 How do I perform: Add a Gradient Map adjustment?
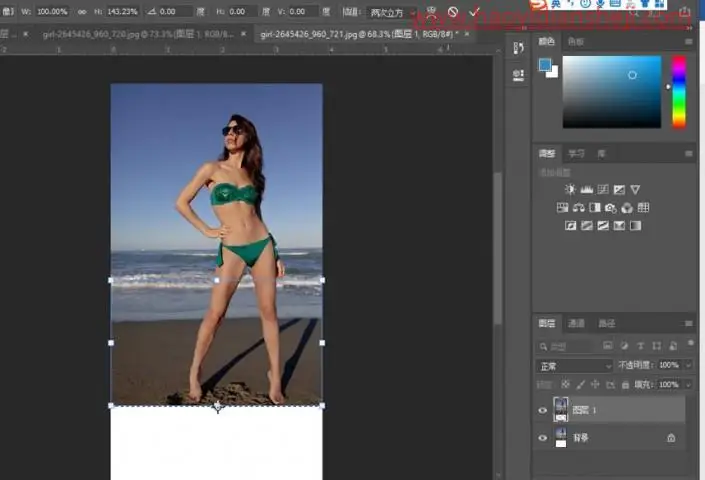(635, 225)
